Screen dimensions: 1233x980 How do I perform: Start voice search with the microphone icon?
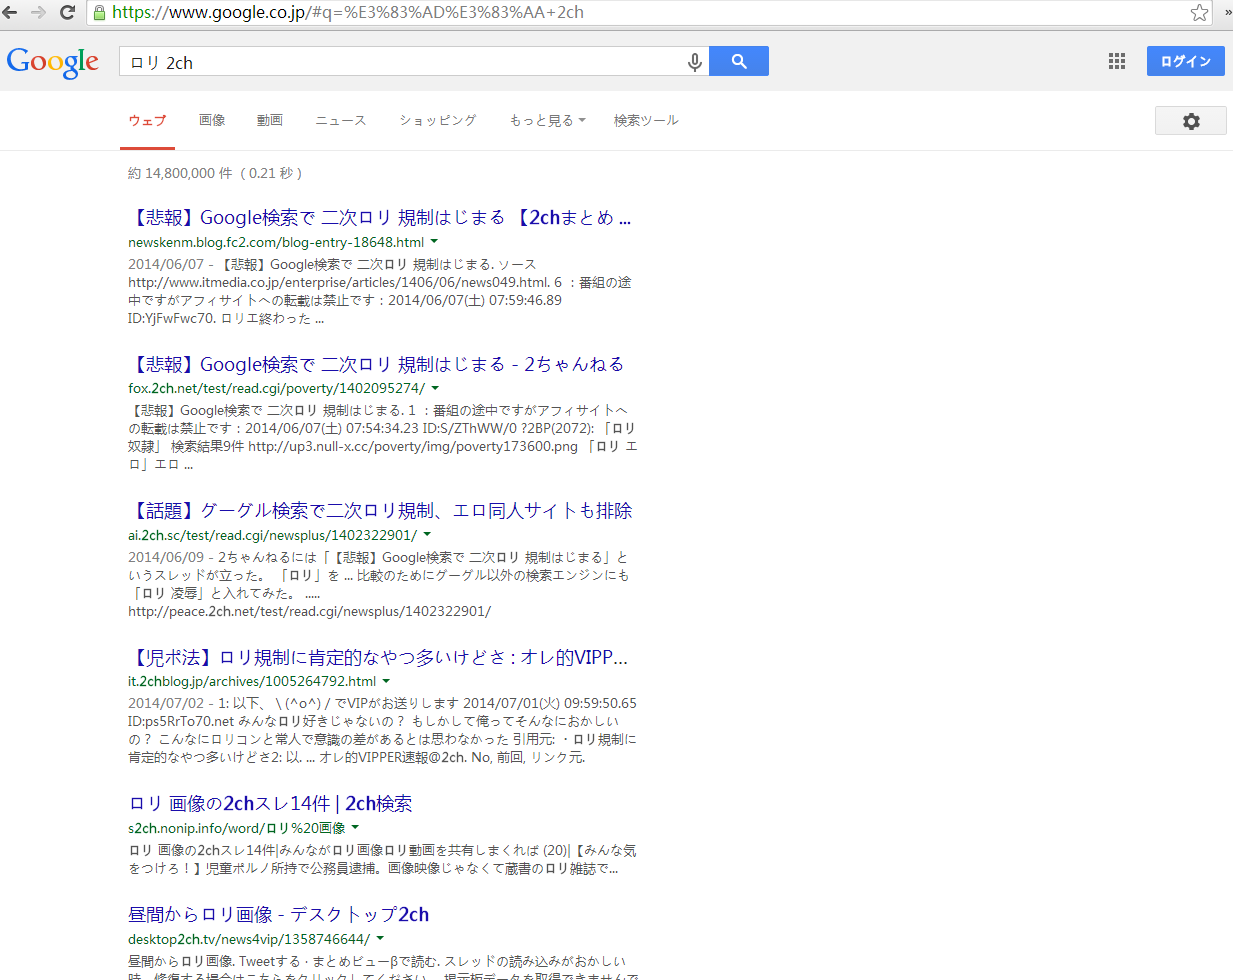(695, 62)
